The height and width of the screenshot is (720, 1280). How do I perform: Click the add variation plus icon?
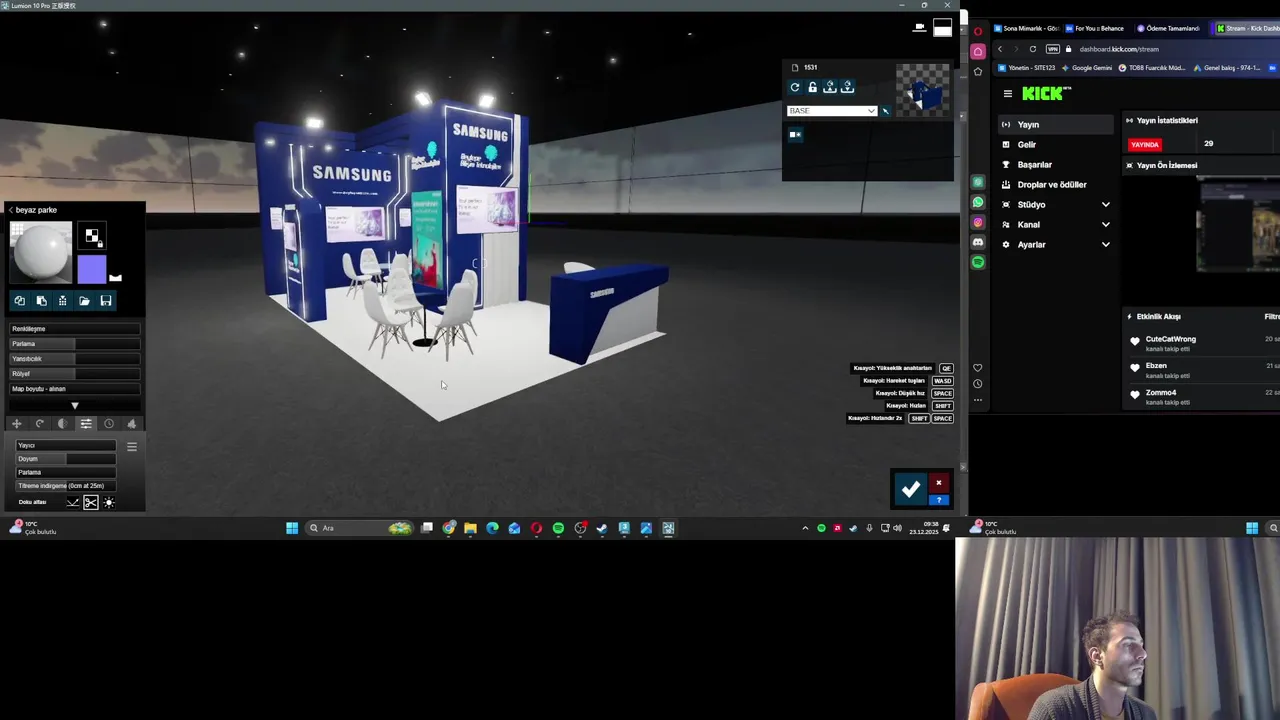(795, 134)
